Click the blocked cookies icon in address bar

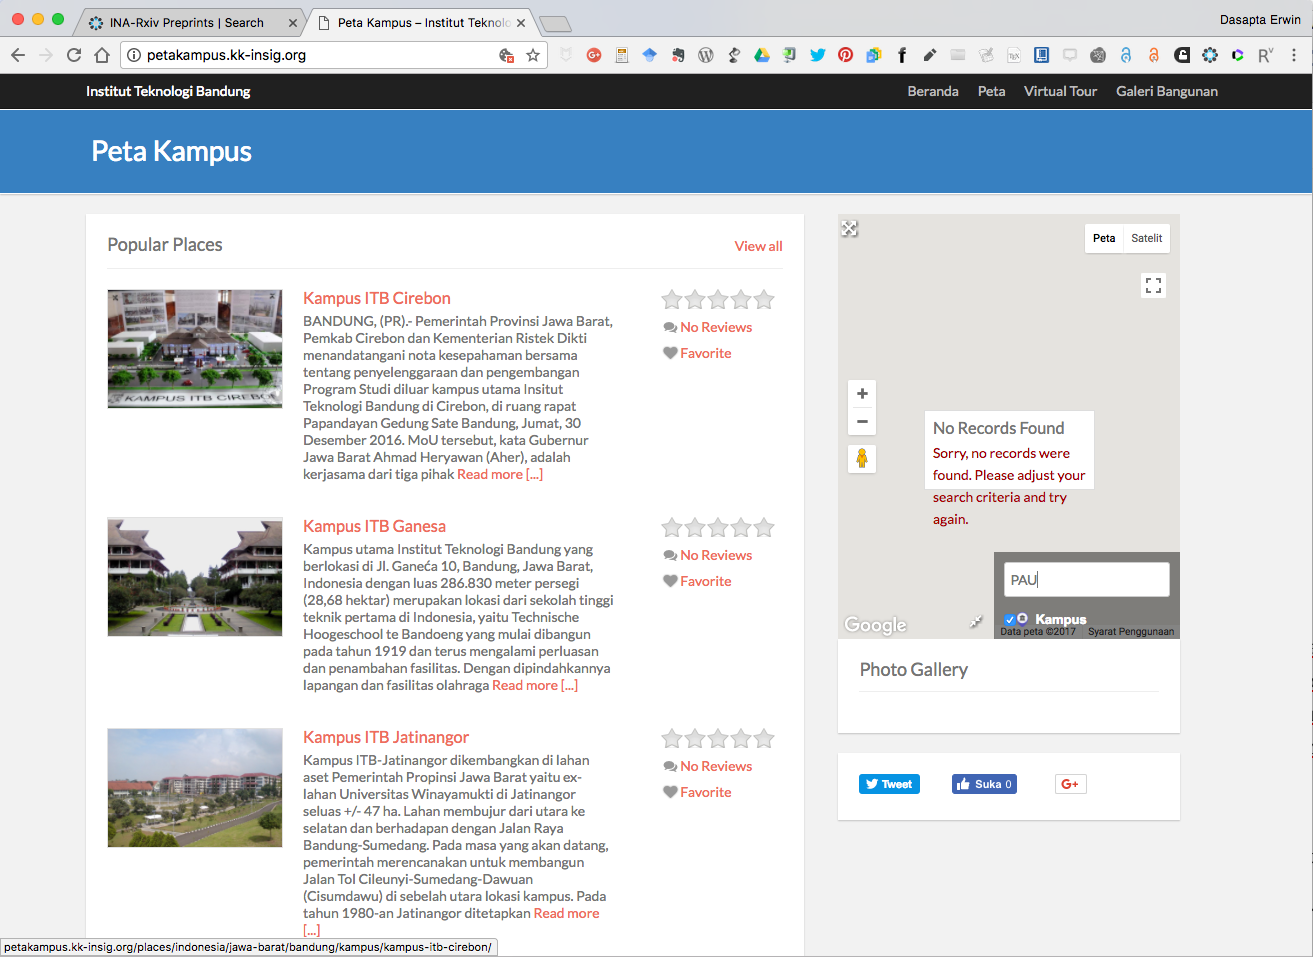tap(507, 55)
